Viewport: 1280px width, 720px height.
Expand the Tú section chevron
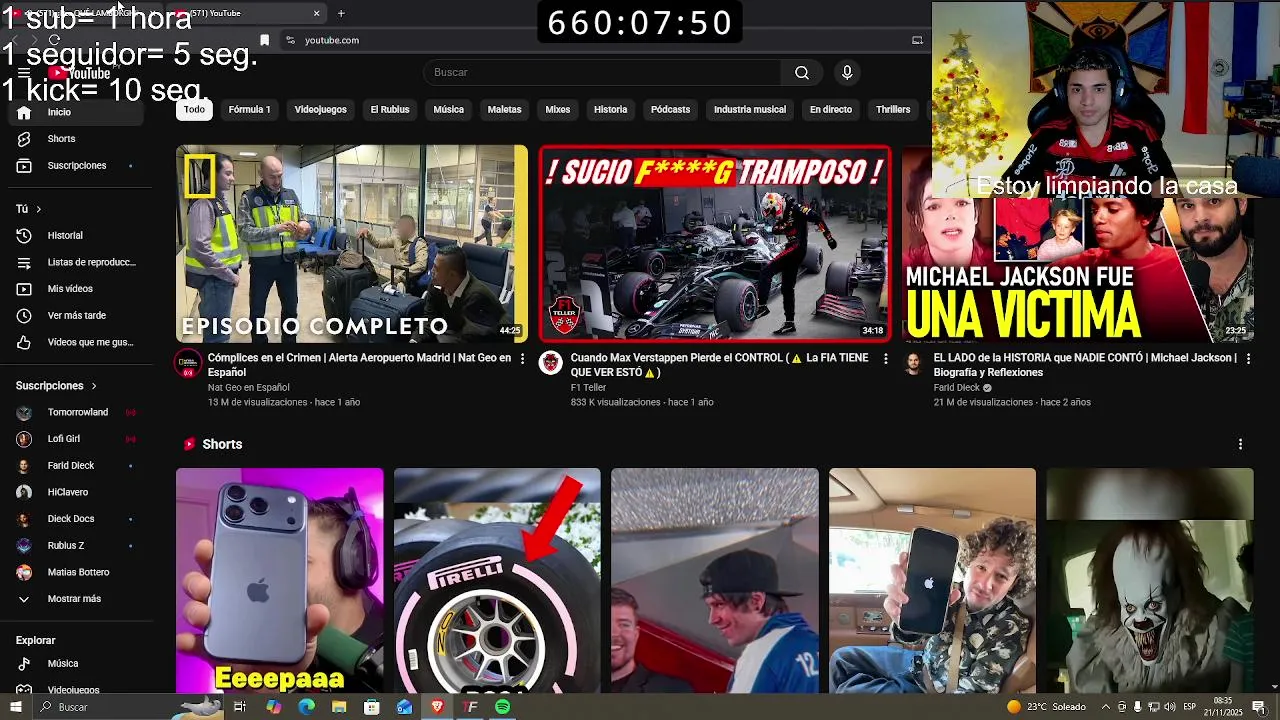pyautogui.click(x=38, y=209)
